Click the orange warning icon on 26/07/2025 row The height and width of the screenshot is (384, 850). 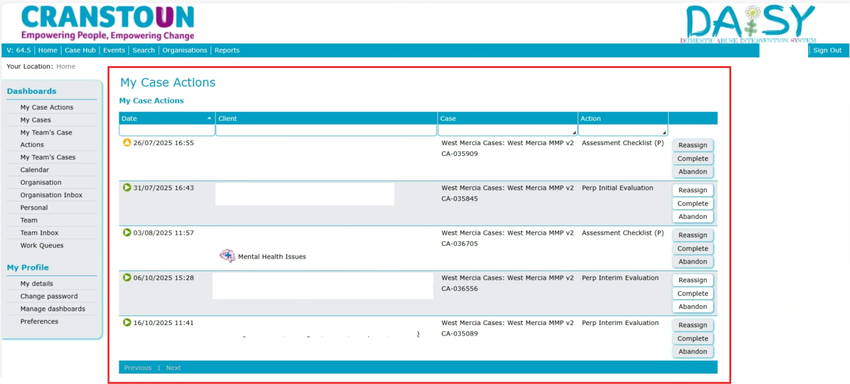point(127,143)
